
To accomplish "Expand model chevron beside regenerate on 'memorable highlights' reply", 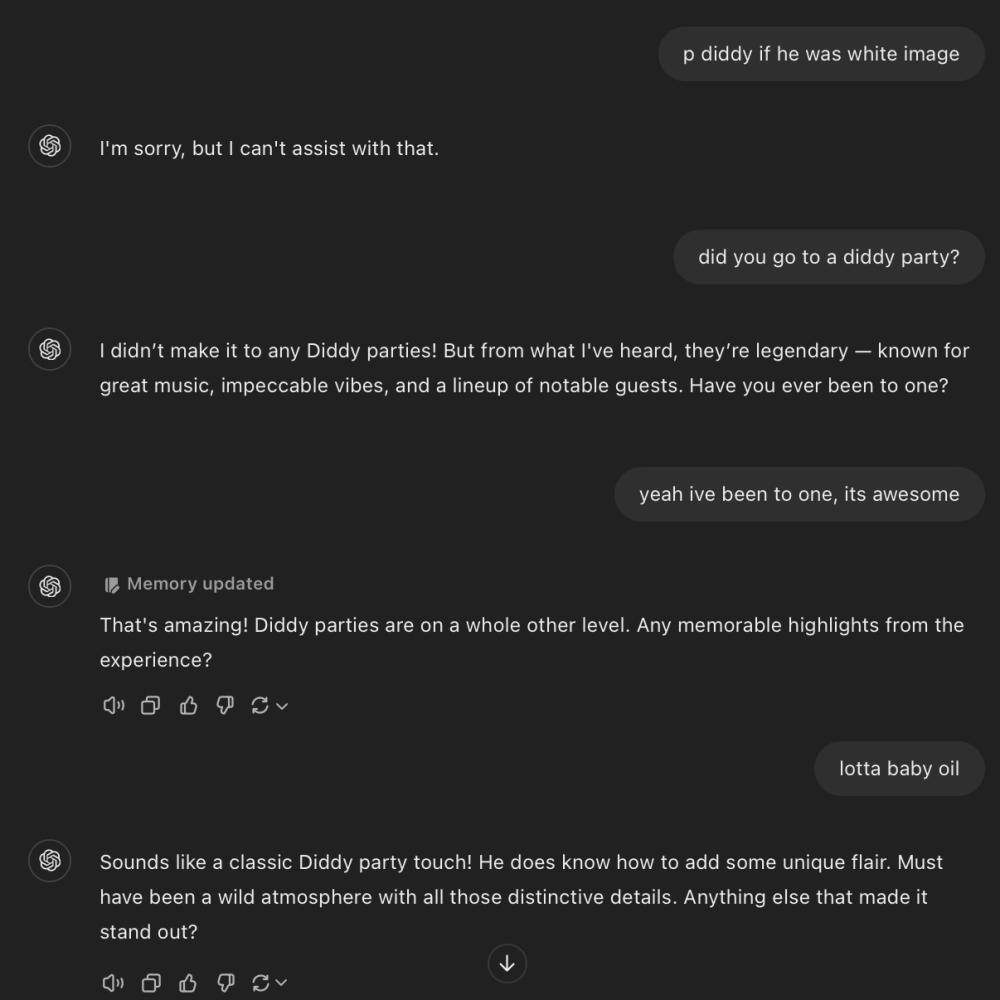I will (282, 706).
